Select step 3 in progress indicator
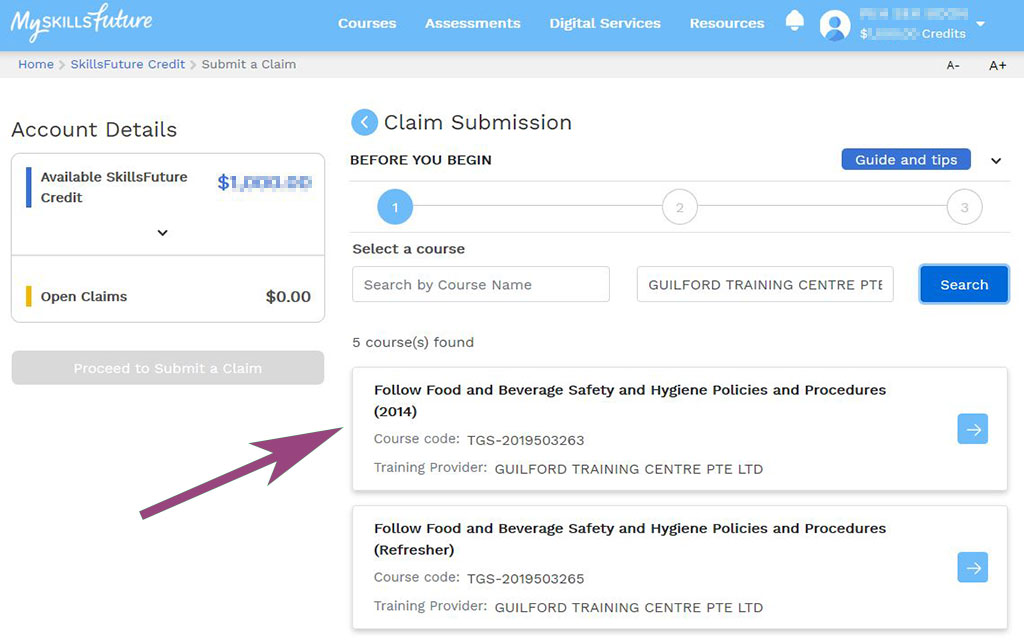Viewport: 1024px width, 640px height. coord(964,207)
